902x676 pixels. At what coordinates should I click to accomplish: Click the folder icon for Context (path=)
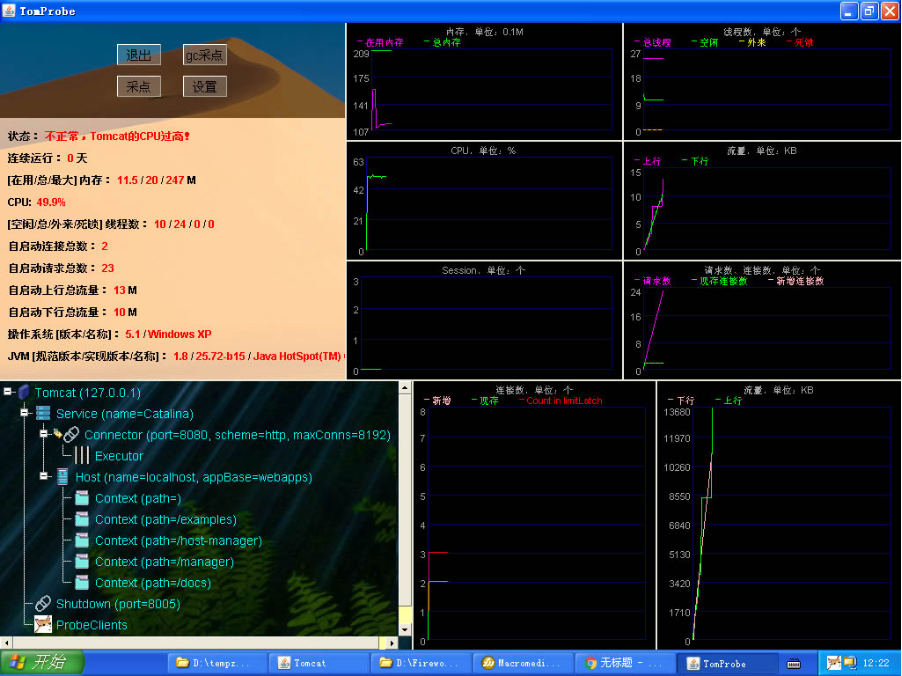(x=82, y=498)
